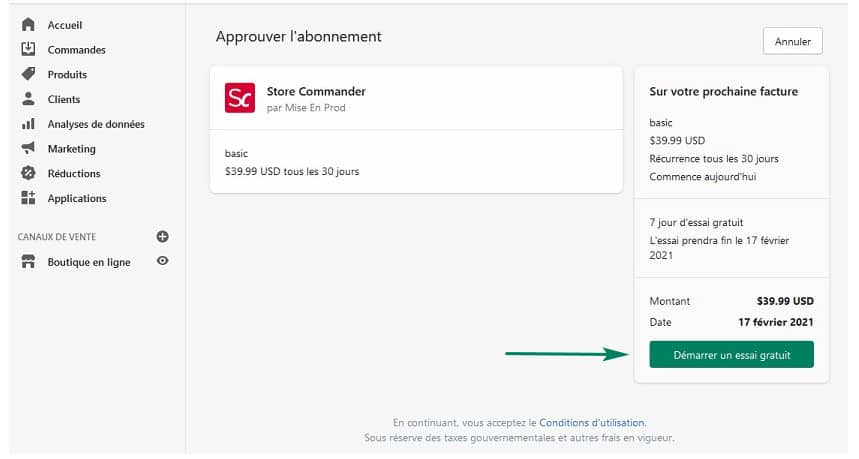Click the Clients person icon
The height and width of the screenshot is (459, 859).
coord(28,99)
